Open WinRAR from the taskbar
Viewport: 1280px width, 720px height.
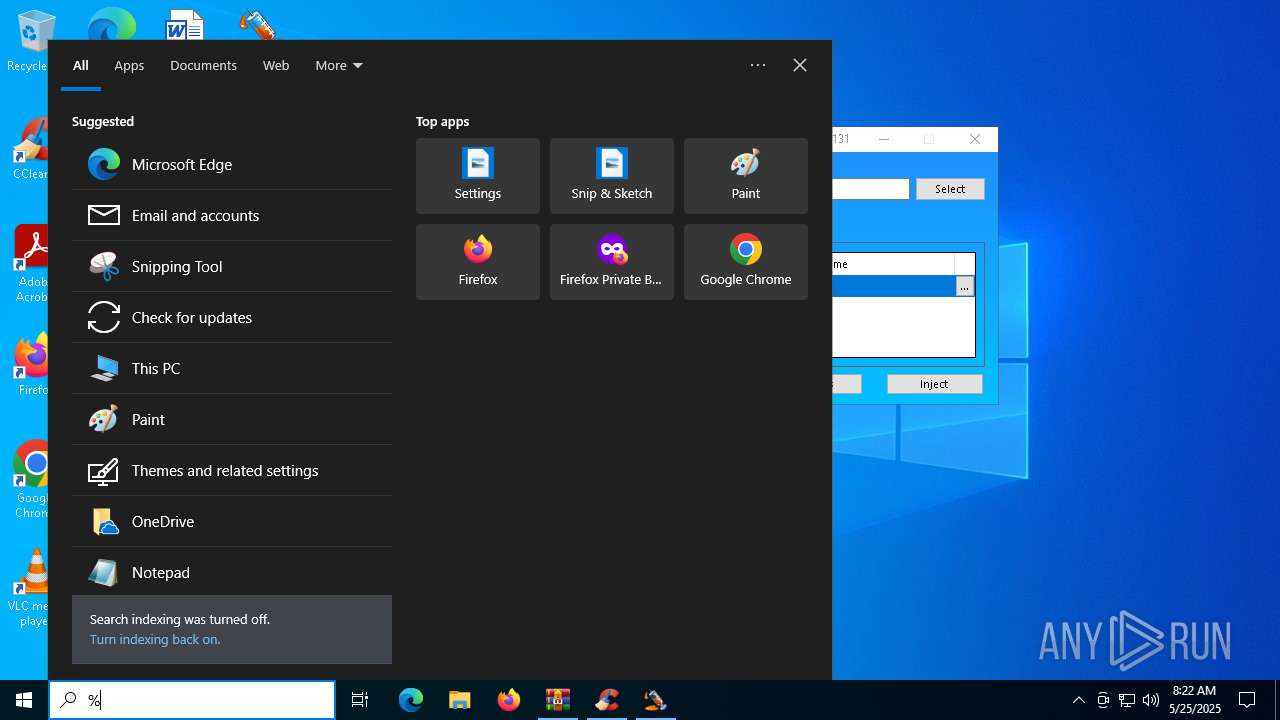(557, 700)
